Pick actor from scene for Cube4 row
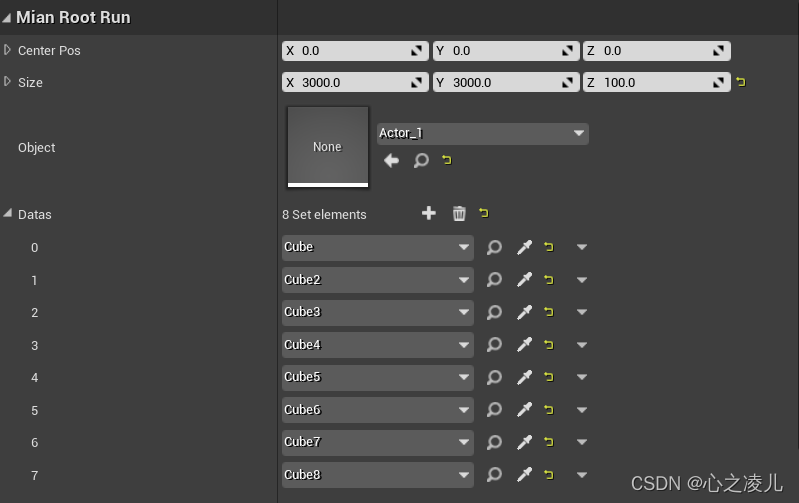The width and height of the screenshot is (799, 503). point(524,345)
